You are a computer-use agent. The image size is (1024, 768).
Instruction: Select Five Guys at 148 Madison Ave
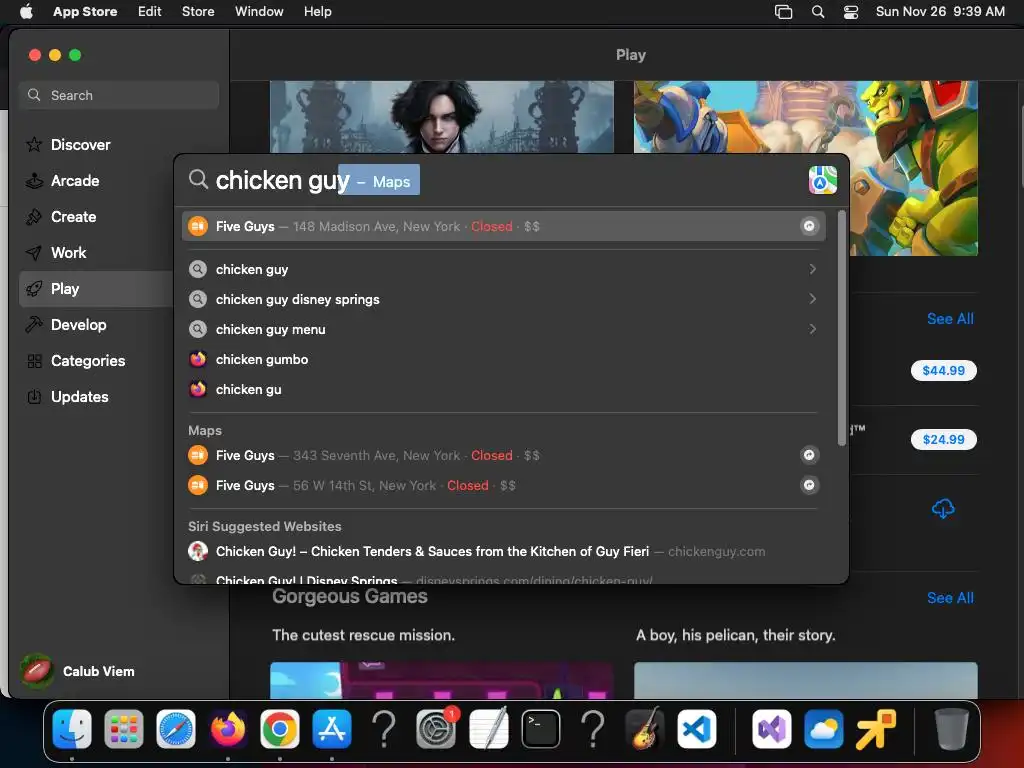point(504,226)
